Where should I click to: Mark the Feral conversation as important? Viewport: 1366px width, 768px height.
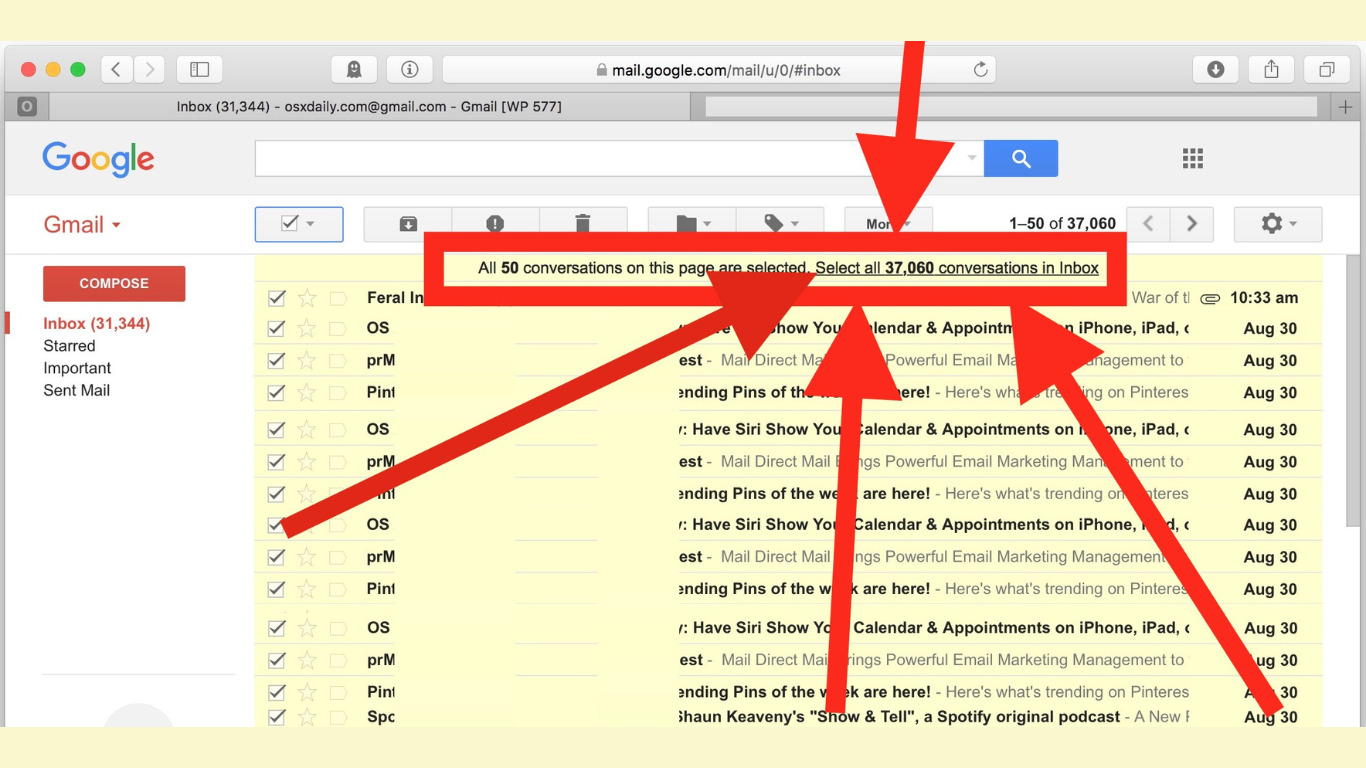pyautogui.click(x=338, y=298)
